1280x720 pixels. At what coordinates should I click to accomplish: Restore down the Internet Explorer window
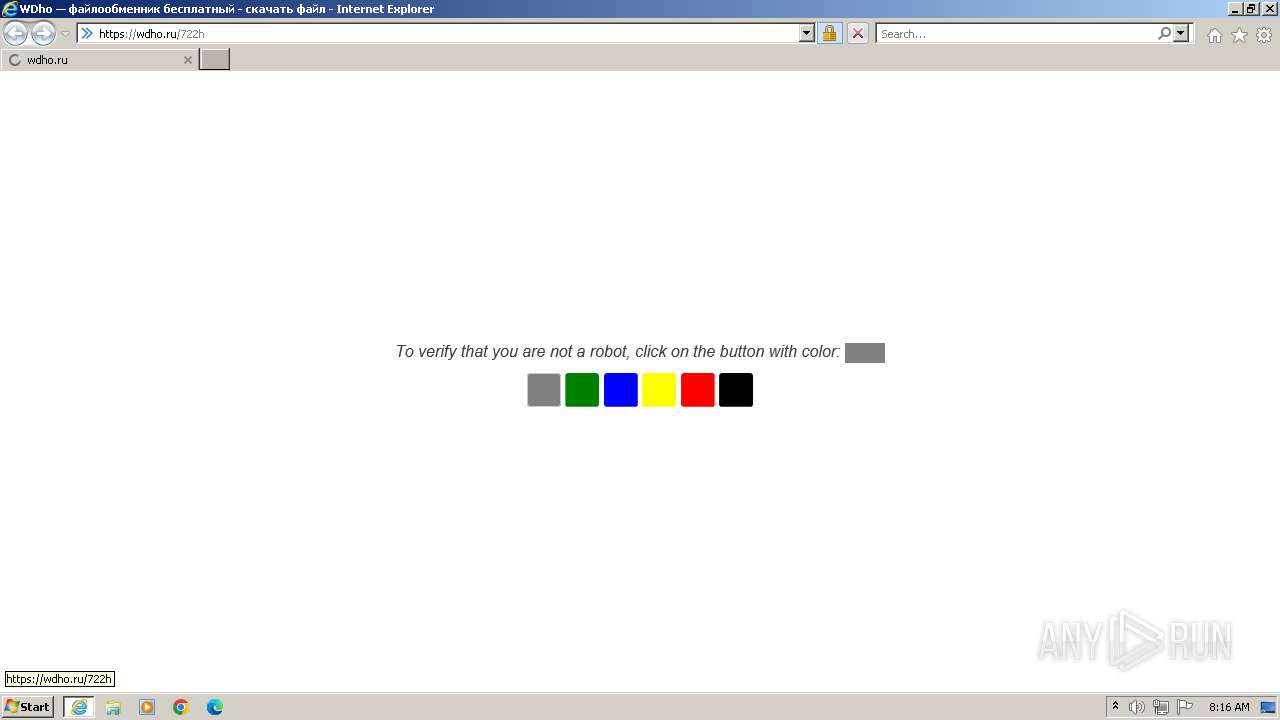(x=1250, y=9)
